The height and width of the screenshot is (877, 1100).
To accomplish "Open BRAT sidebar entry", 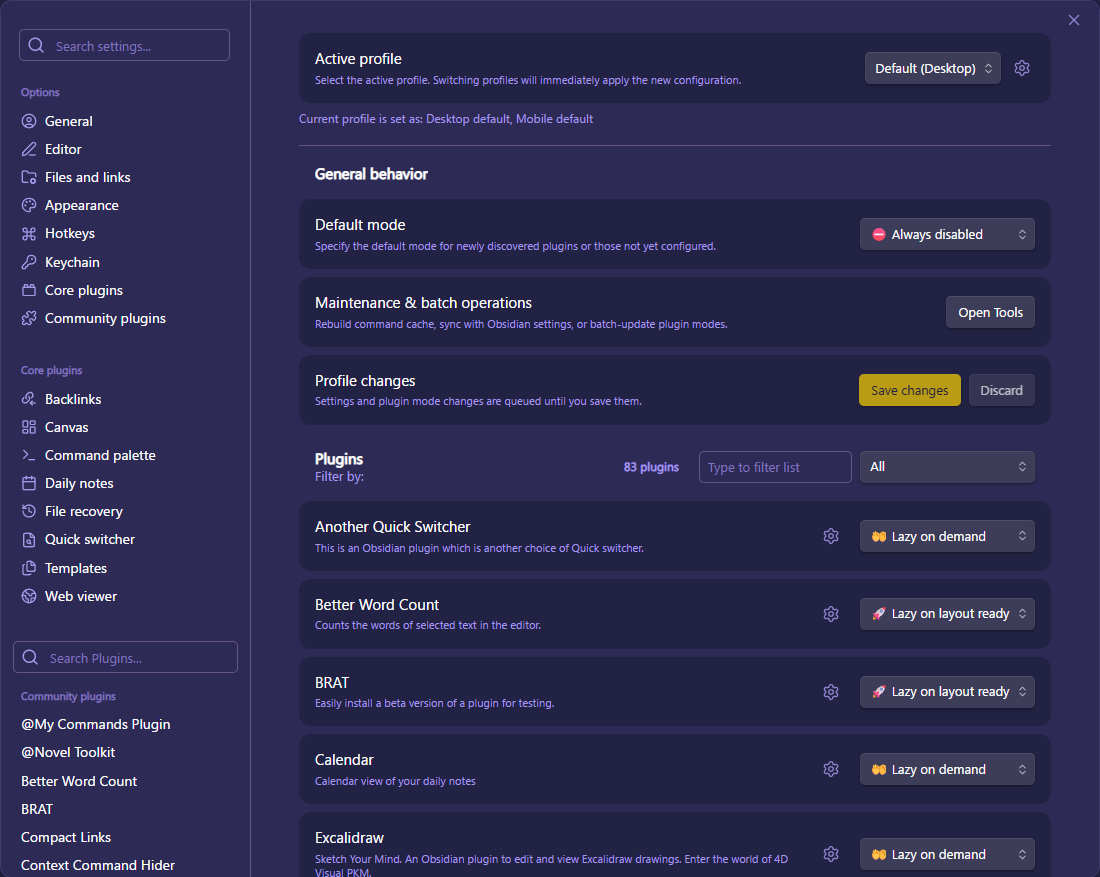I will pos(36,809).
